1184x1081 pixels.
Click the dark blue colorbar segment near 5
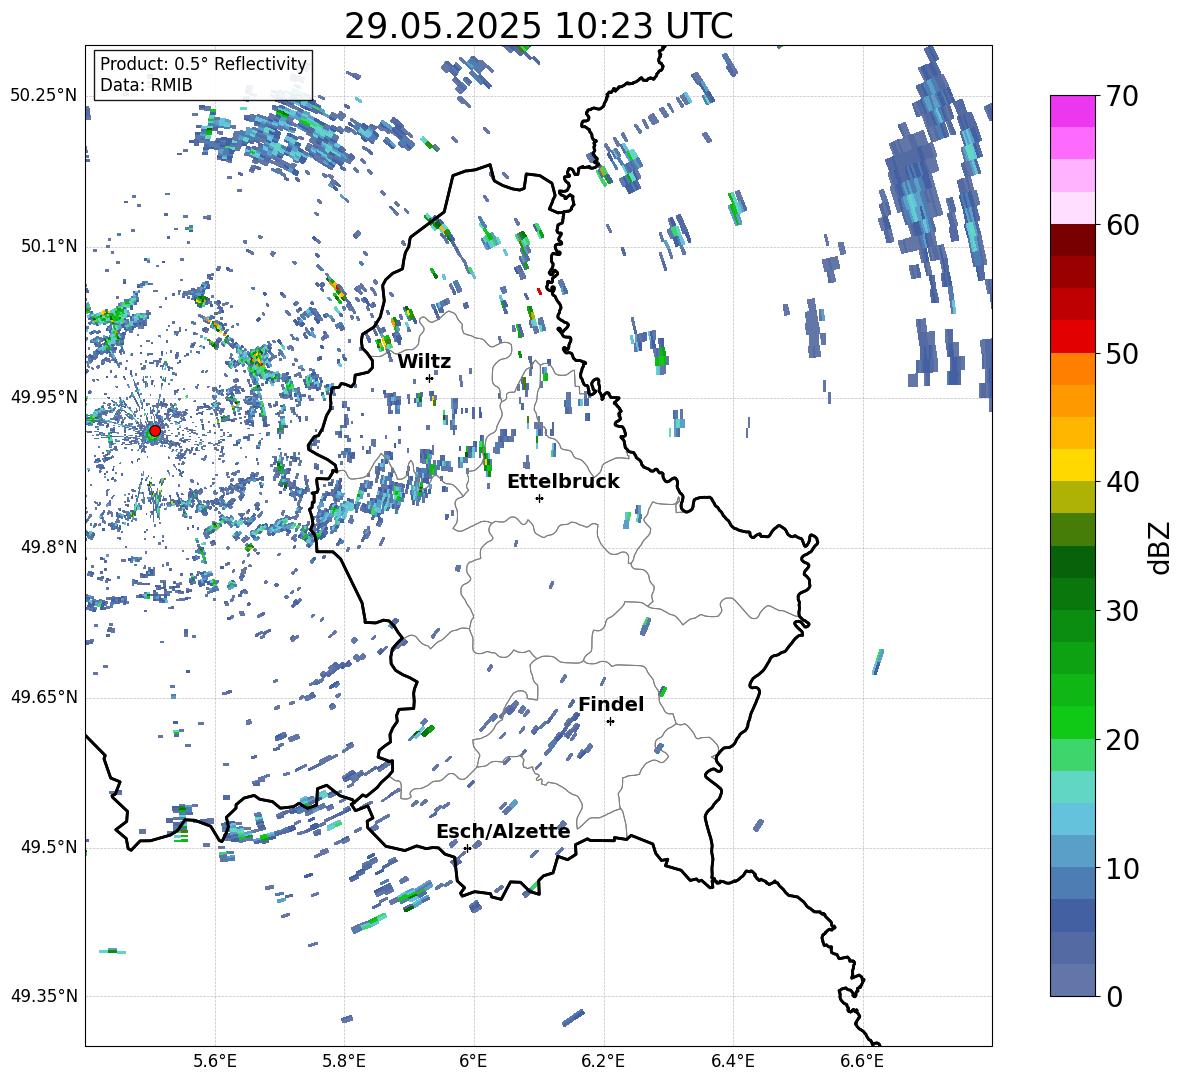click(x=1072, y=915)
